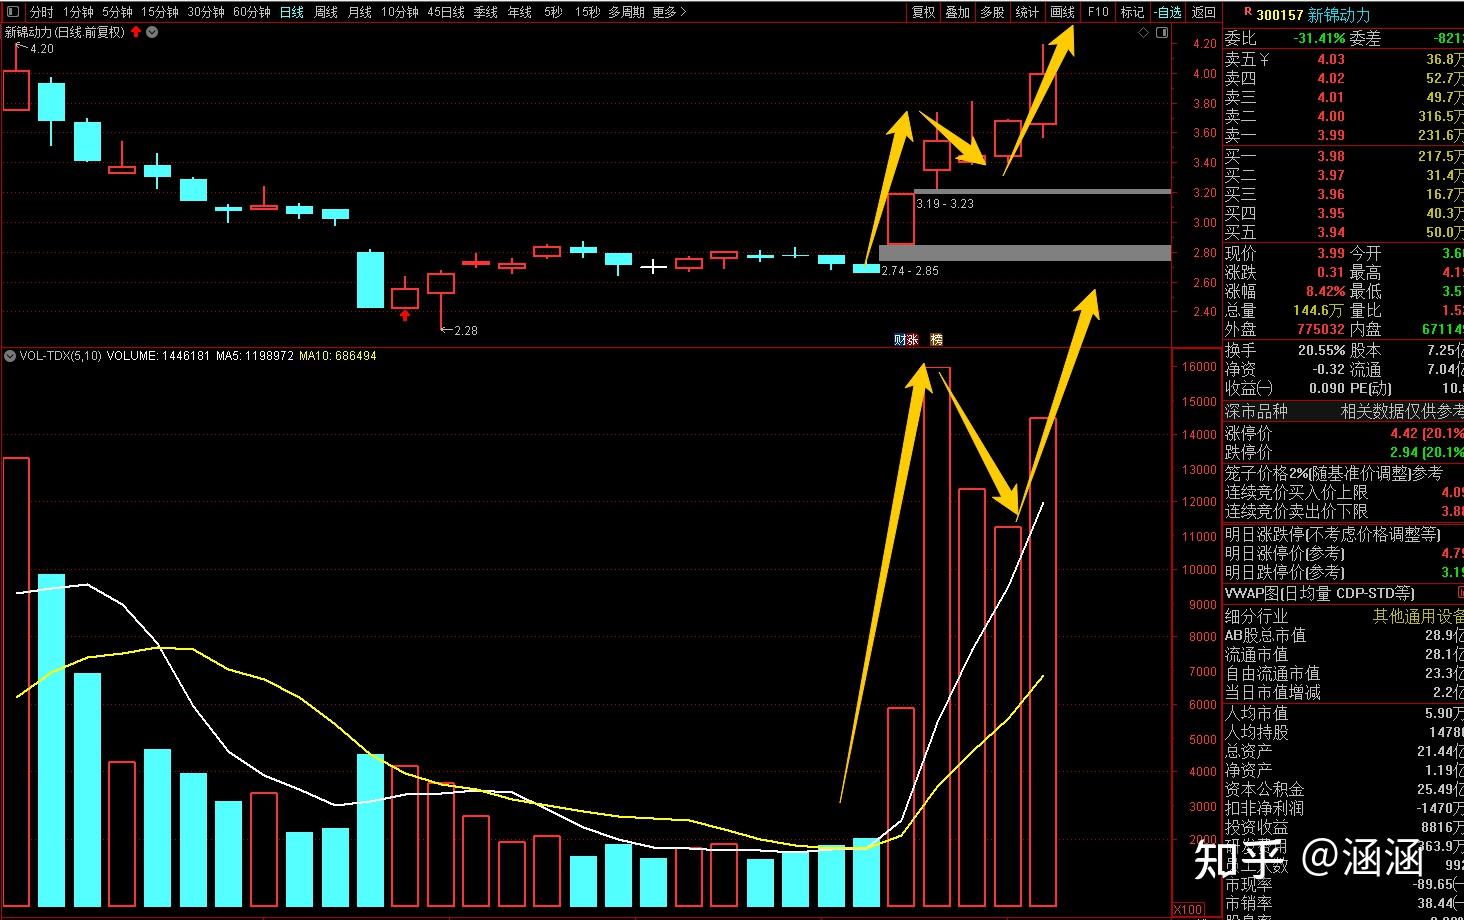
Task: Click the 300157 stock code header
Action: [x=1279, y=15]
